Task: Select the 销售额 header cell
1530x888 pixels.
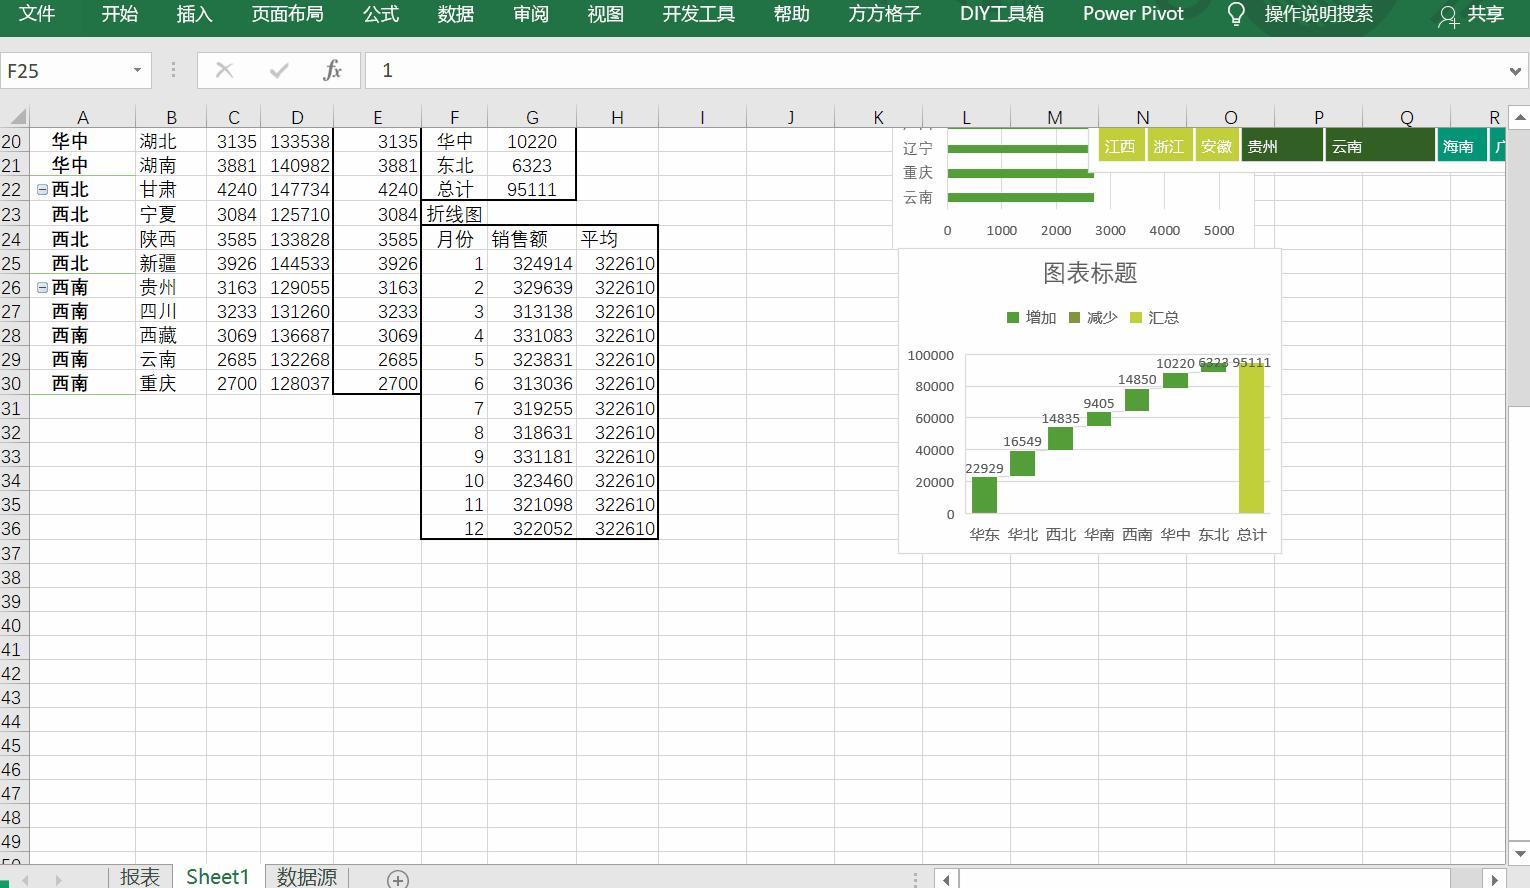Action: [x=532, y=239]
